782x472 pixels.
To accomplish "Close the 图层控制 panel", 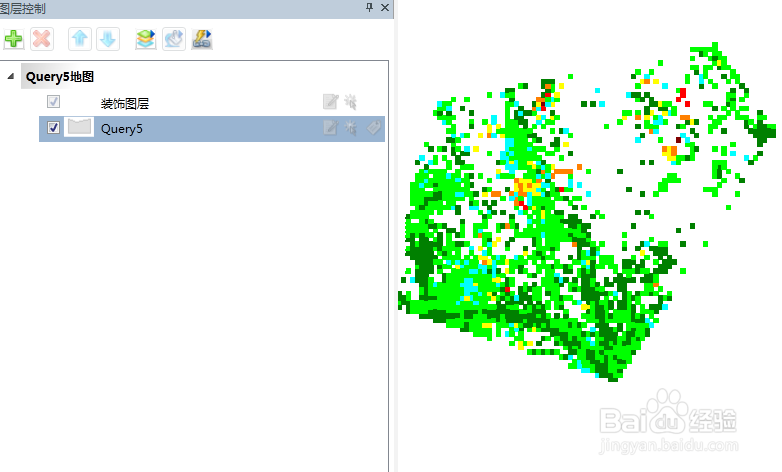I will [x=385, y=7].
